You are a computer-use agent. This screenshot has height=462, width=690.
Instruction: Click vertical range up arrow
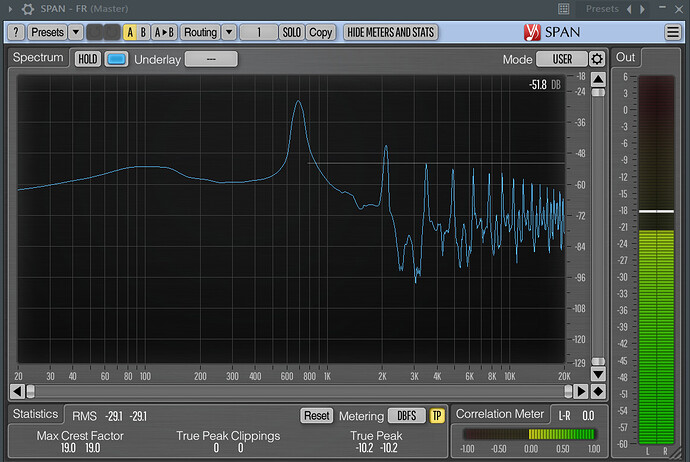point(598,79)
